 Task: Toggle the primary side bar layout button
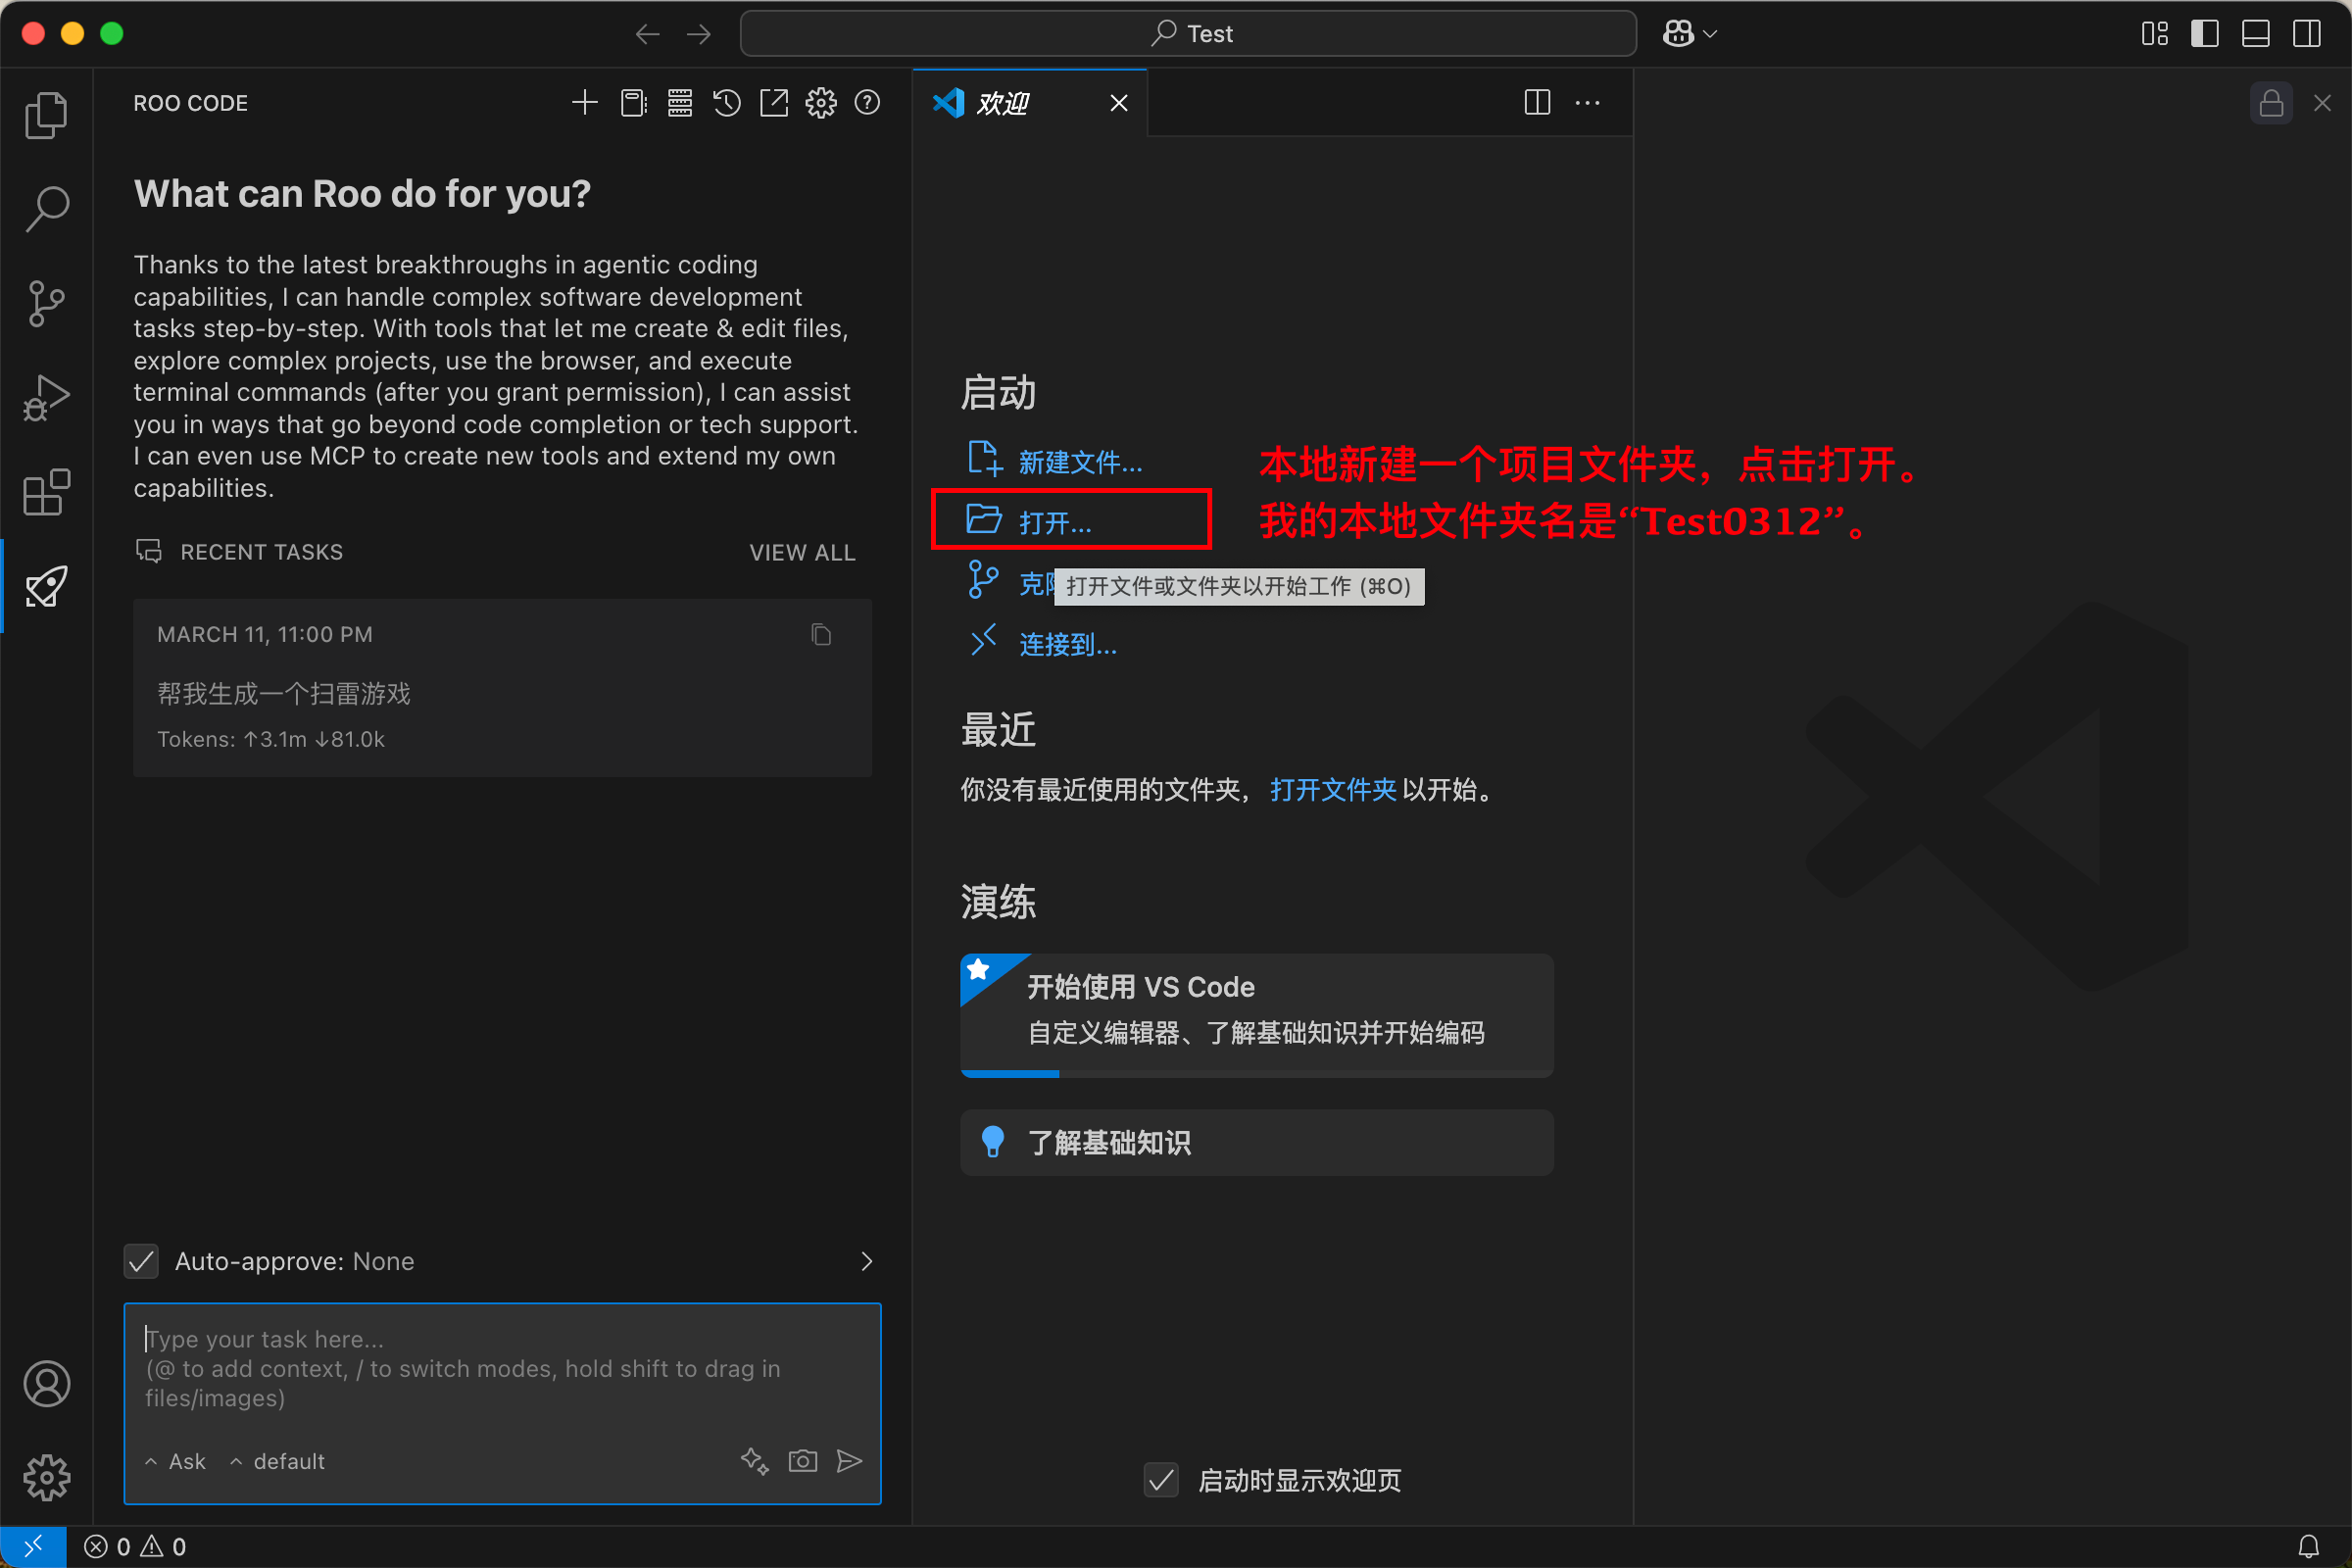click(2204, 34)
